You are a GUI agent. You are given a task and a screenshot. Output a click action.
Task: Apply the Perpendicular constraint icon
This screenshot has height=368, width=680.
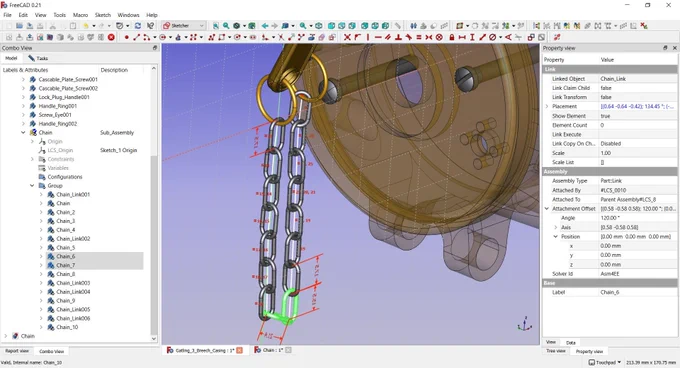tap(398, 37)
